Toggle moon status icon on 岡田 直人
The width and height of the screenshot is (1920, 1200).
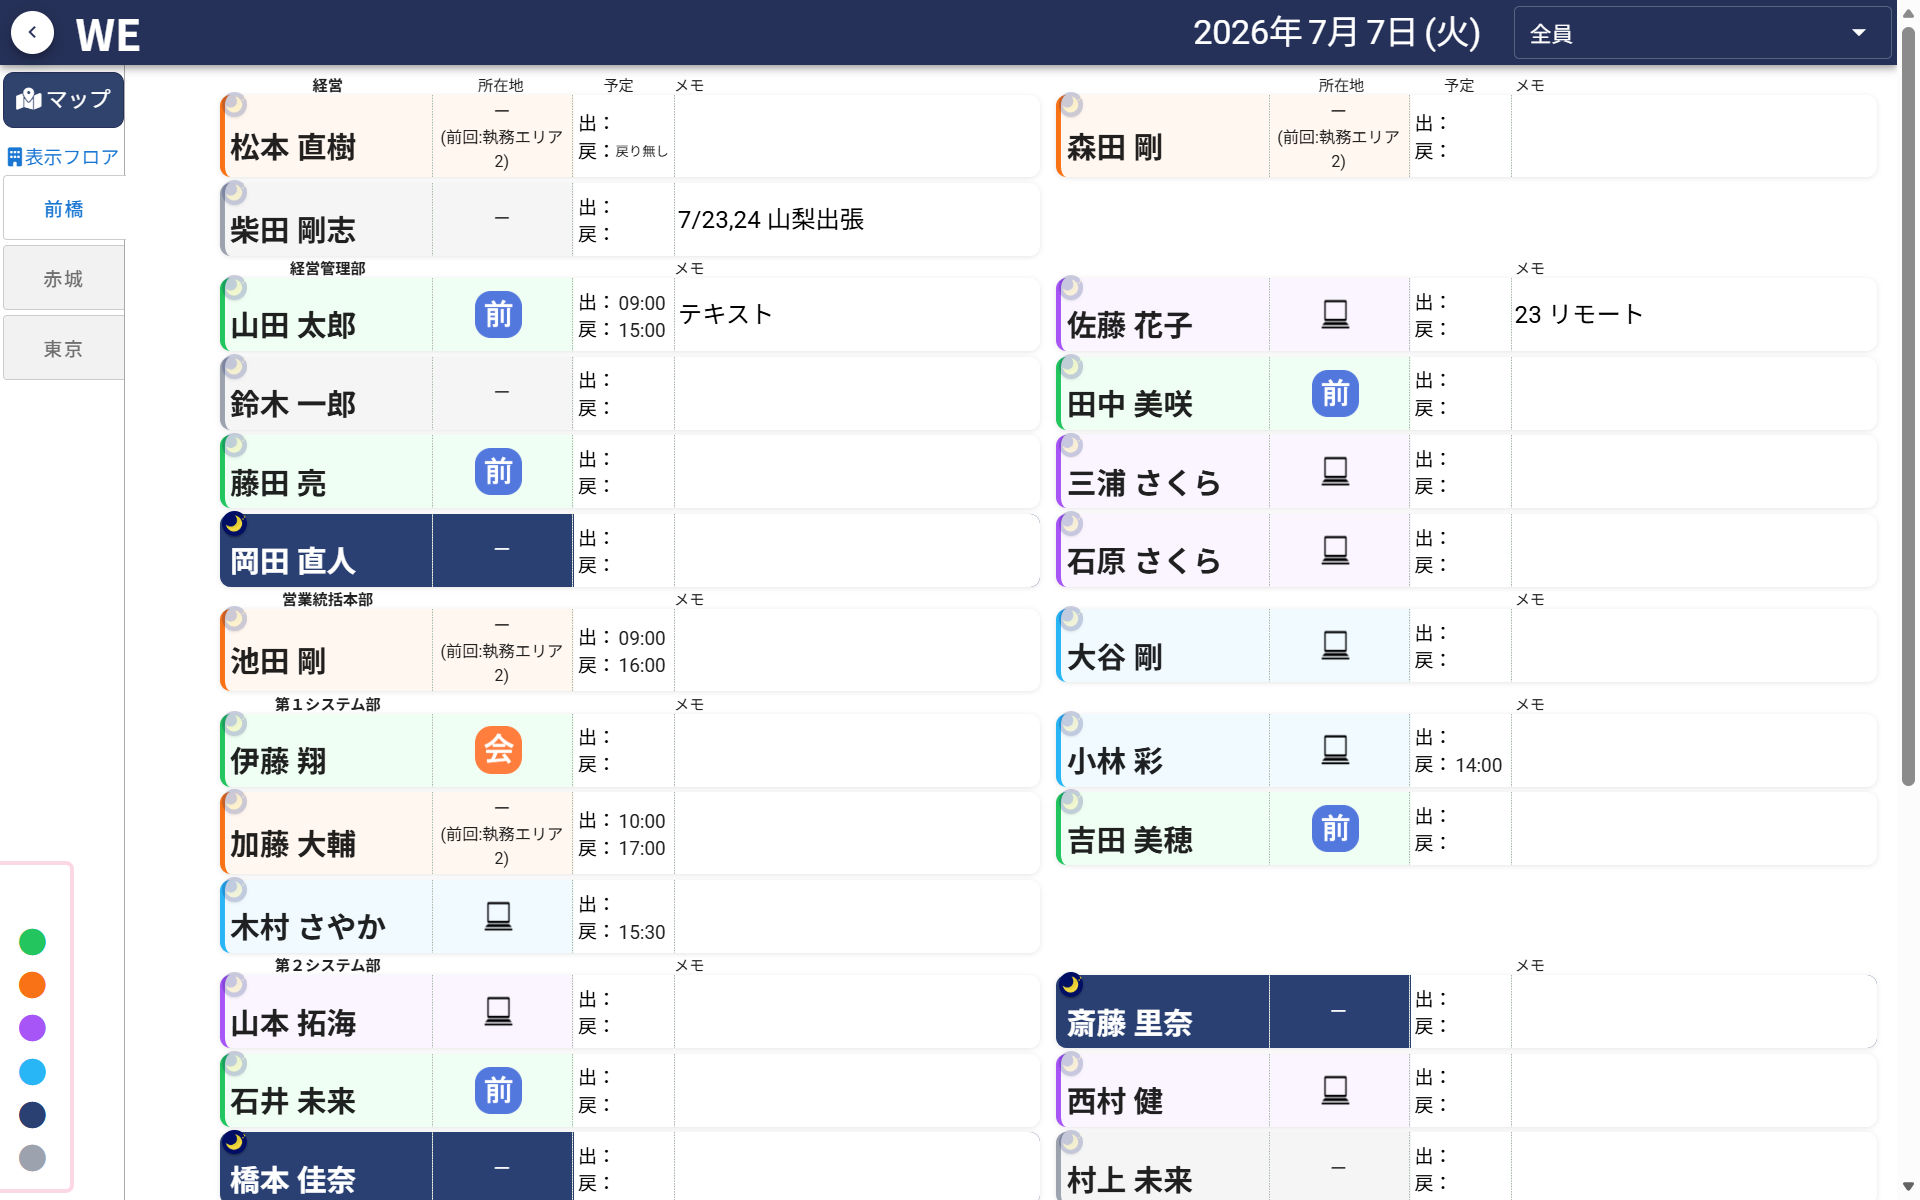pyautogui.click(x=234, y=523)
